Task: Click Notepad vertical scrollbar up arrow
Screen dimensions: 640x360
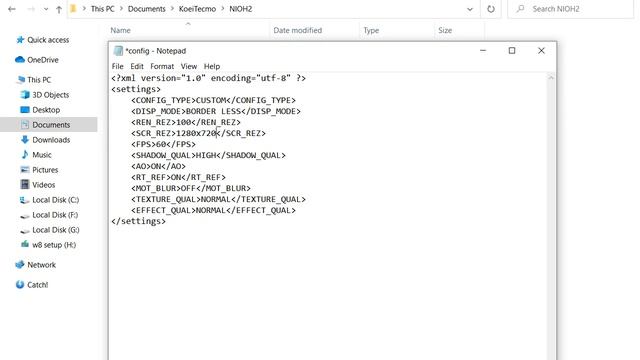Action: [x=551, y=78]
